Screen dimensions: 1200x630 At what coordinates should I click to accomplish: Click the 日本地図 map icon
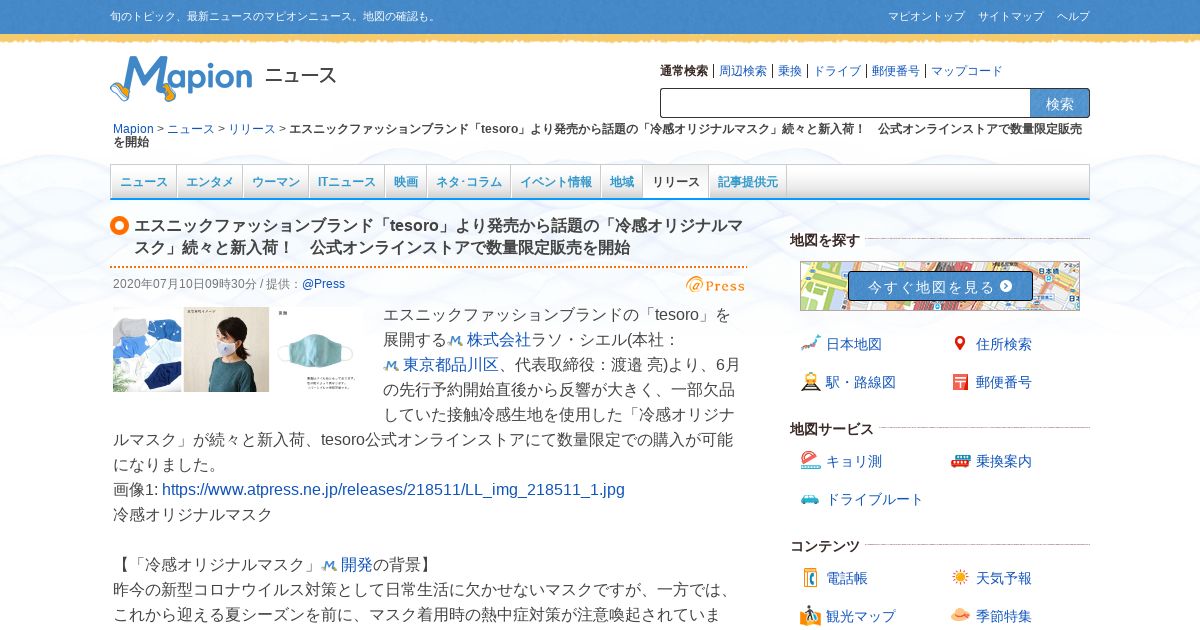click(x=810, y=344)
